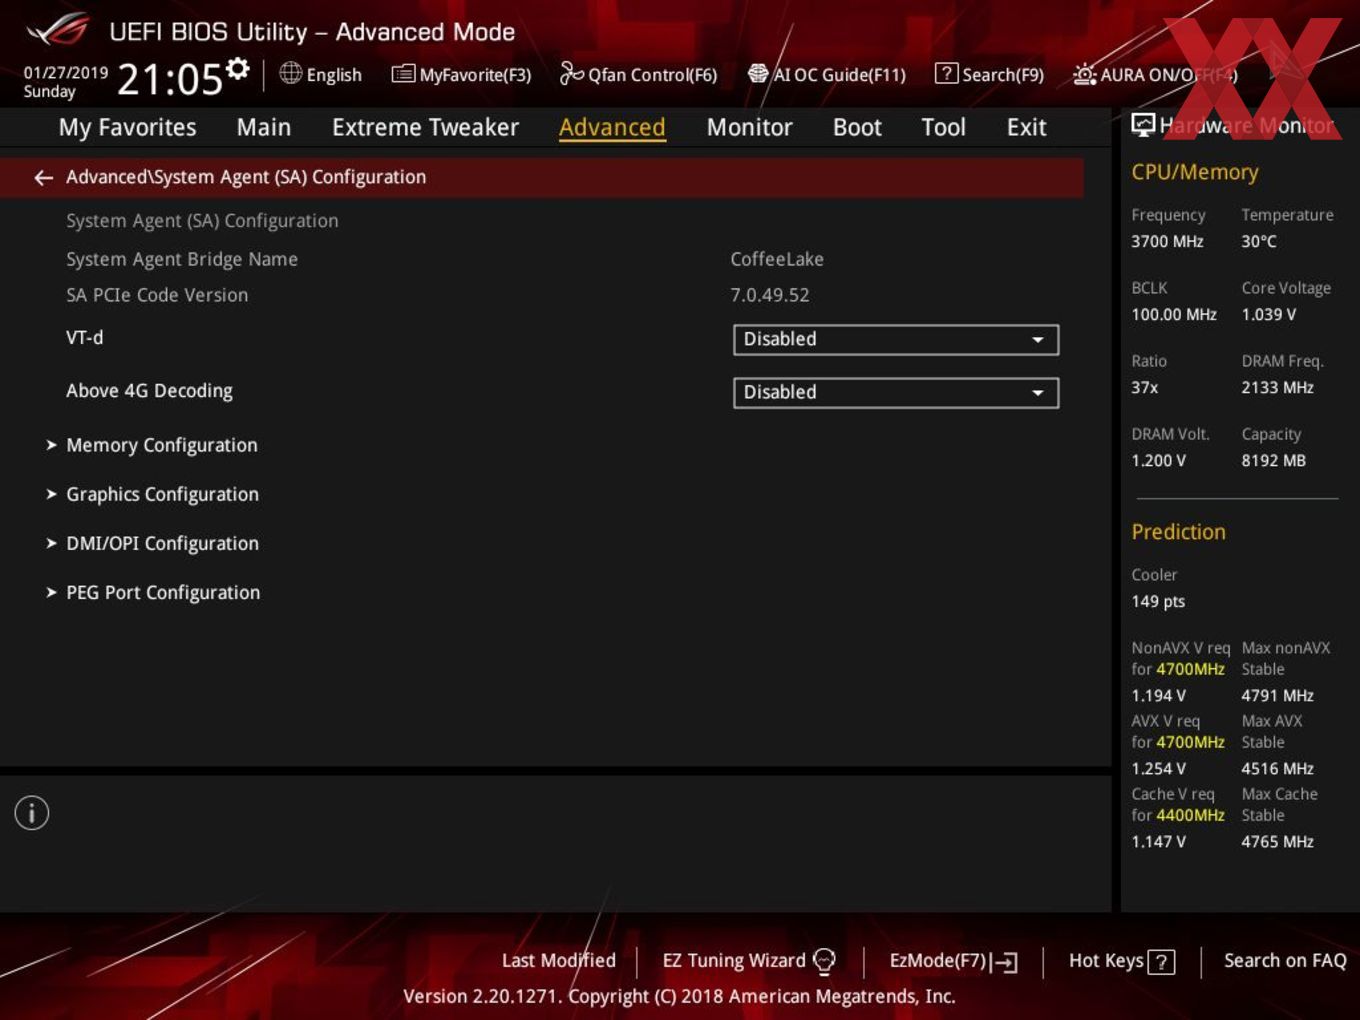Switch to EzMode(F7)
This screenshot has width=1360, height=1020.
point(953,961)
